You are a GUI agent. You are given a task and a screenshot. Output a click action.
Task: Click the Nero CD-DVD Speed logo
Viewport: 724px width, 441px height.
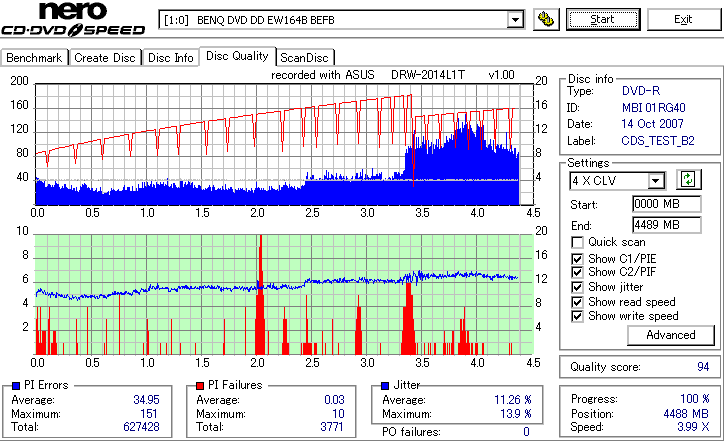point(73,19)
